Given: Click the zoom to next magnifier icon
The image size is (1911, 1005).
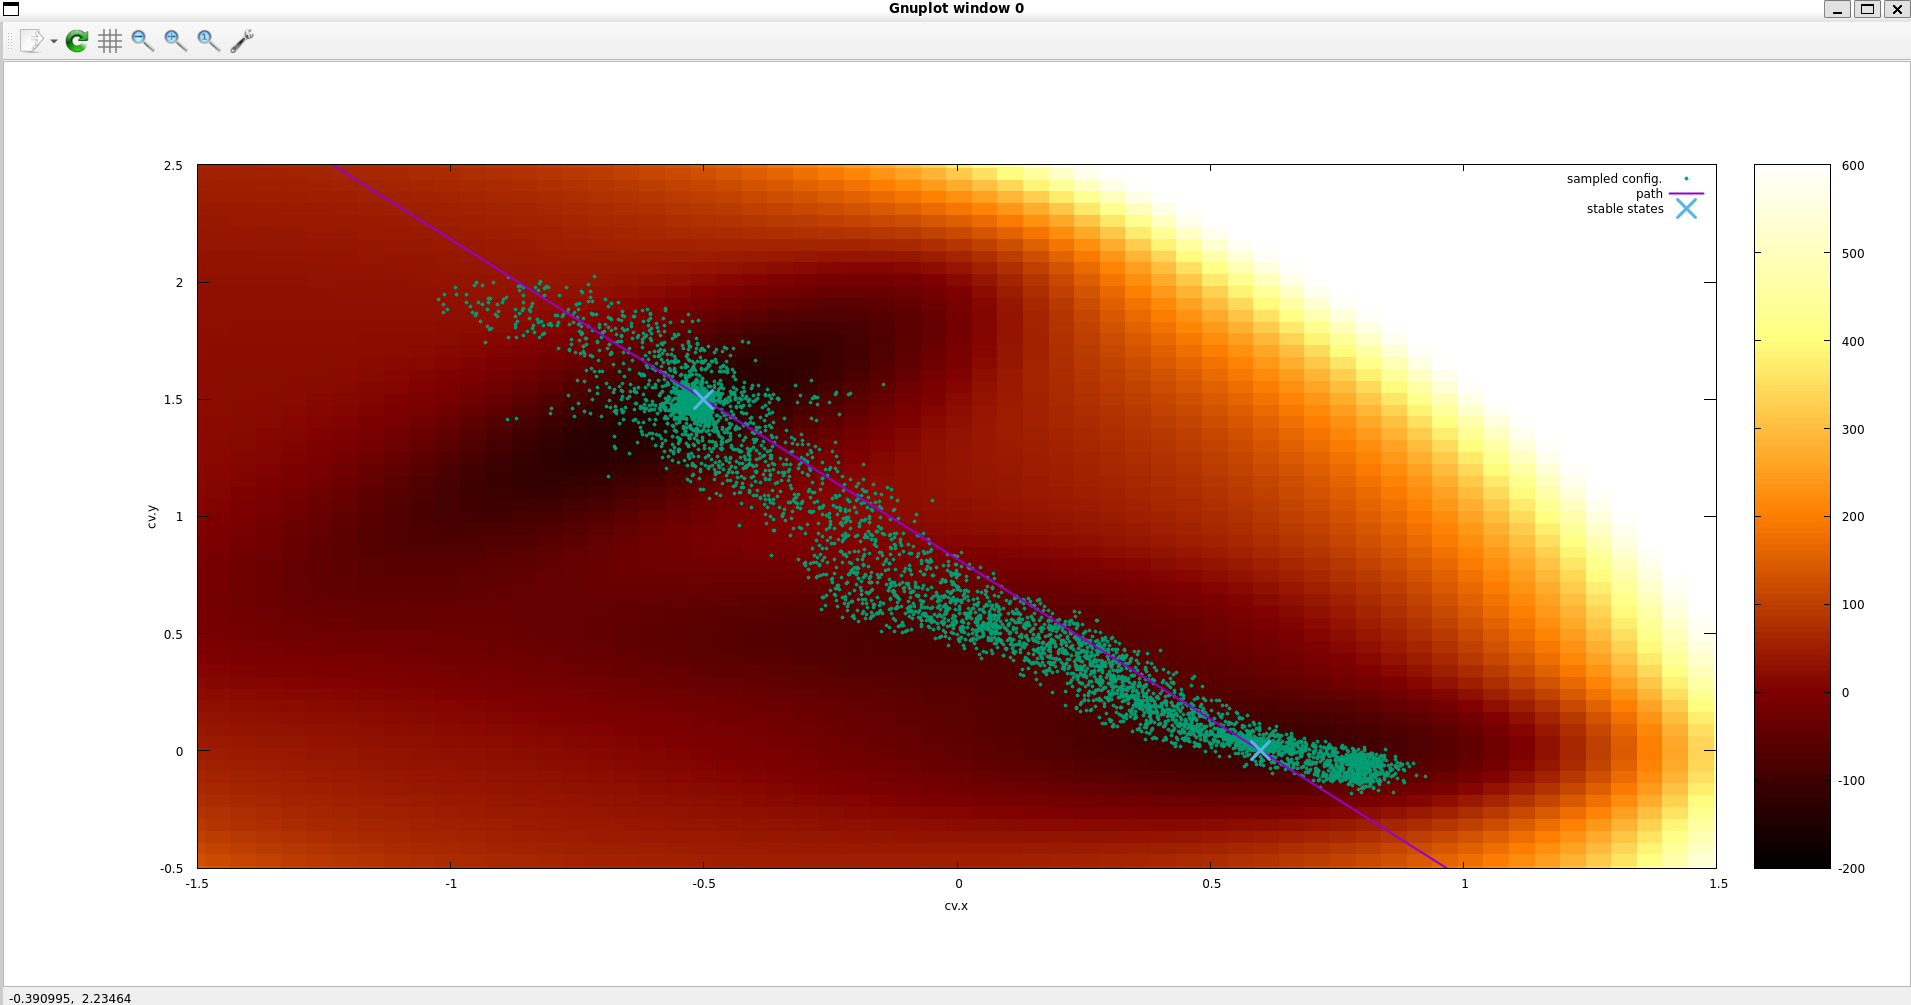Looking at the screenshot, I should (176, 41).
